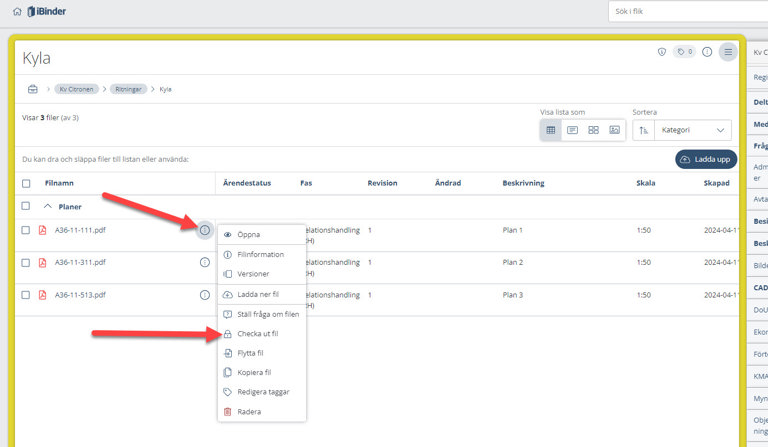Screen dimensions: 768x447
Task: Open file A36-11-111.pdf by name
Action: click(80, 230)
